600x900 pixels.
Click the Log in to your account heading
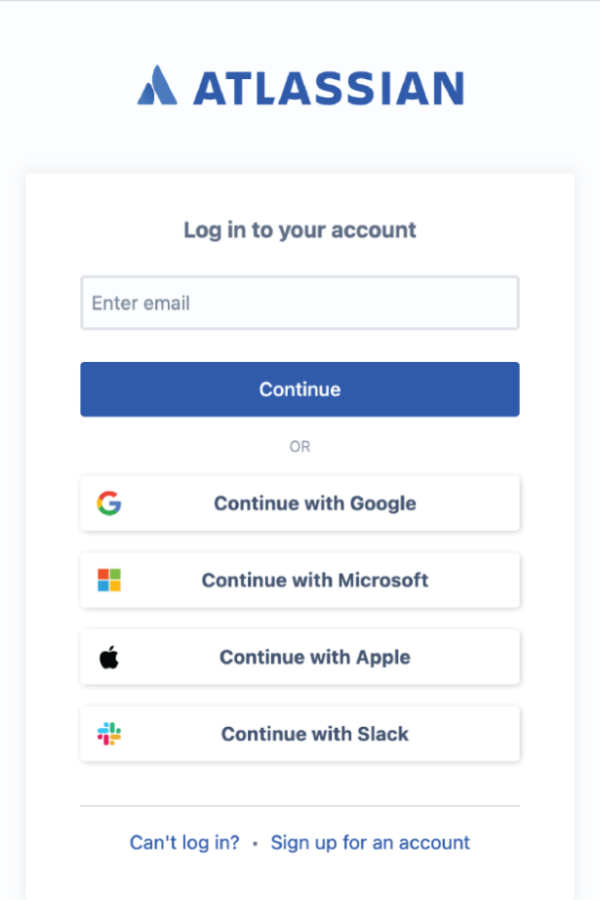coord(300,230)
